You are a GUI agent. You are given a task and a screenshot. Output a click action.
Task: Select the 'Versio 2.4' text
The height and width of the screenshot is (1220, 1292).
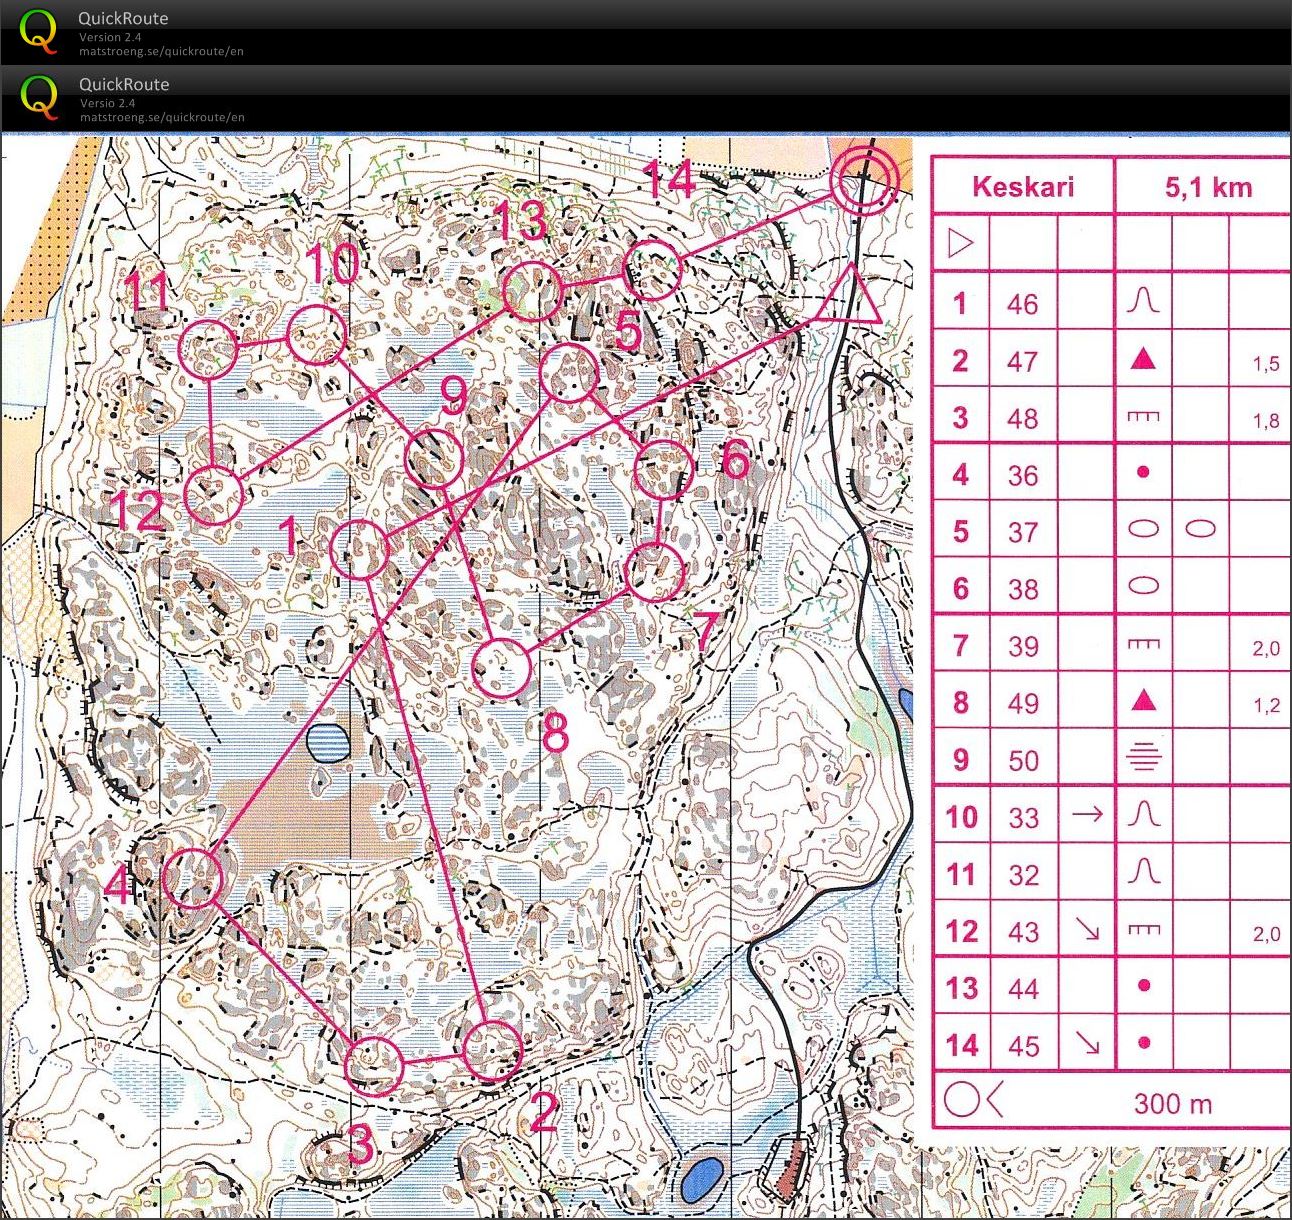coord(107,103)
